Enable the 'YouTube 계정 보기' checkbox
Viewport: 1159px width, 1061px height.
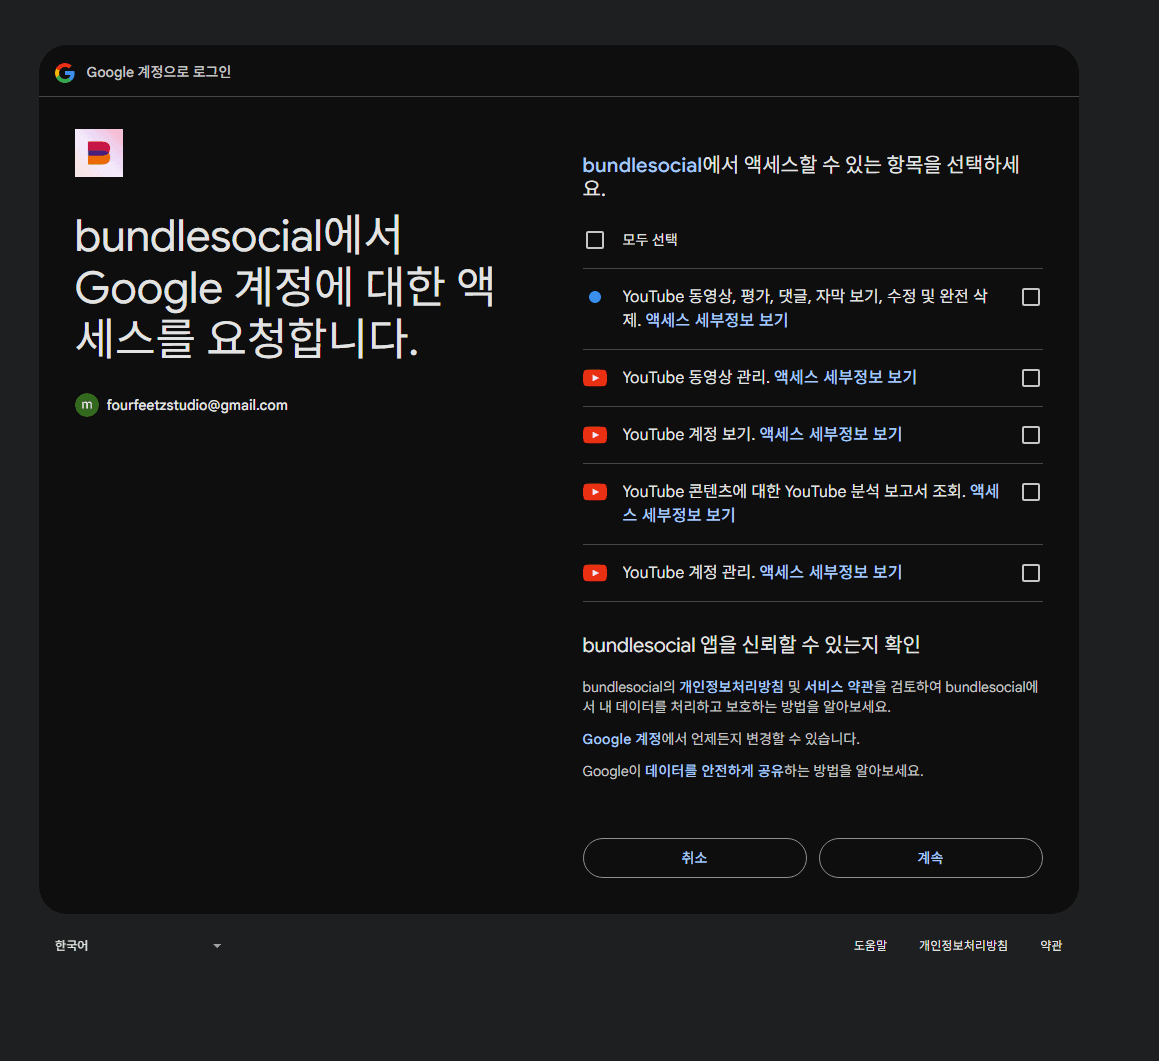pyautogui.click(x=1030, y=435)
